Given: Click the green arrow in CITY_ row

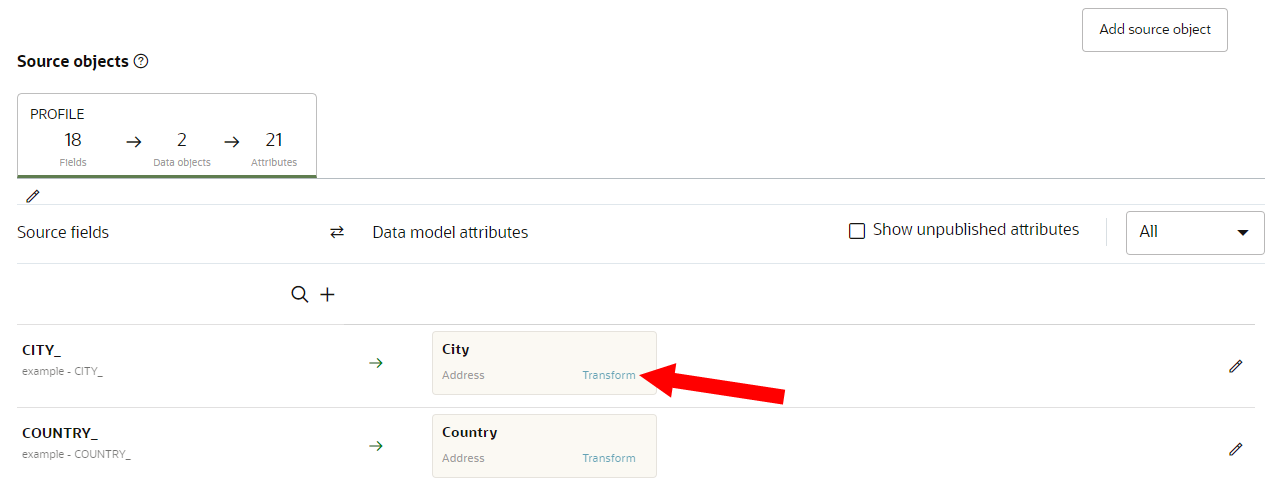Looking at the screenshot, I should coord(376,363).
